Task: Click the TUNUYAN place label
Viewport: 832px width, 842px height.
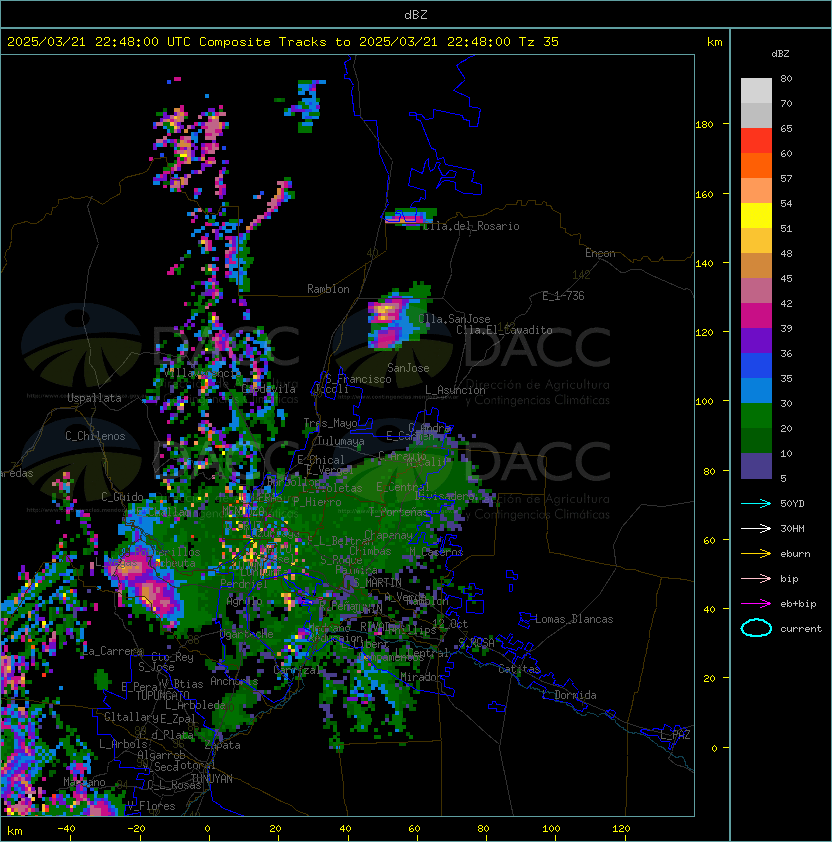Action: pos(212,779)
